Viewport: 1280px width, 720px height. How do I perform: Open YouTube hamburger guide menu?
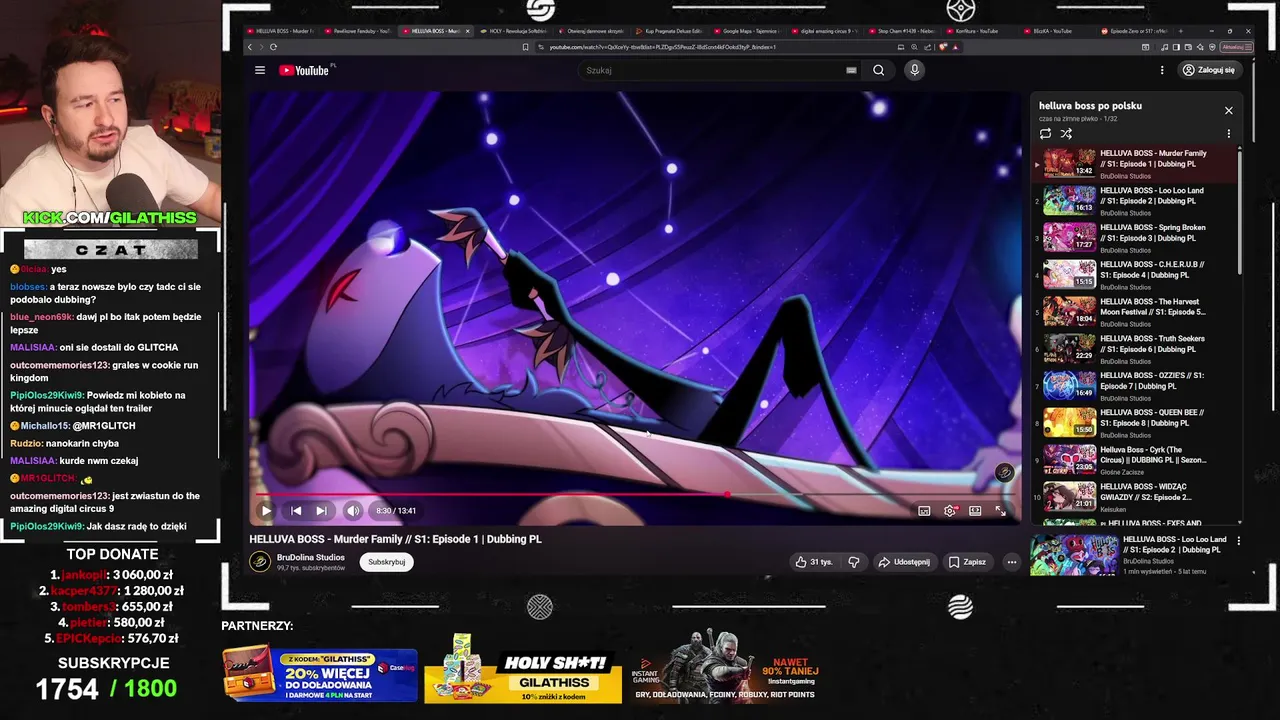pos(260,70)
